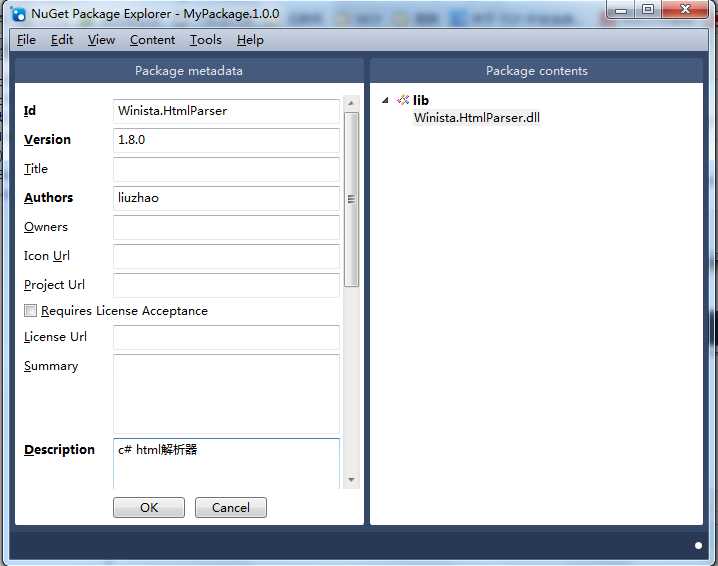Click the Version input field
The height and width of the screenshot is (566, 718).
226,140
